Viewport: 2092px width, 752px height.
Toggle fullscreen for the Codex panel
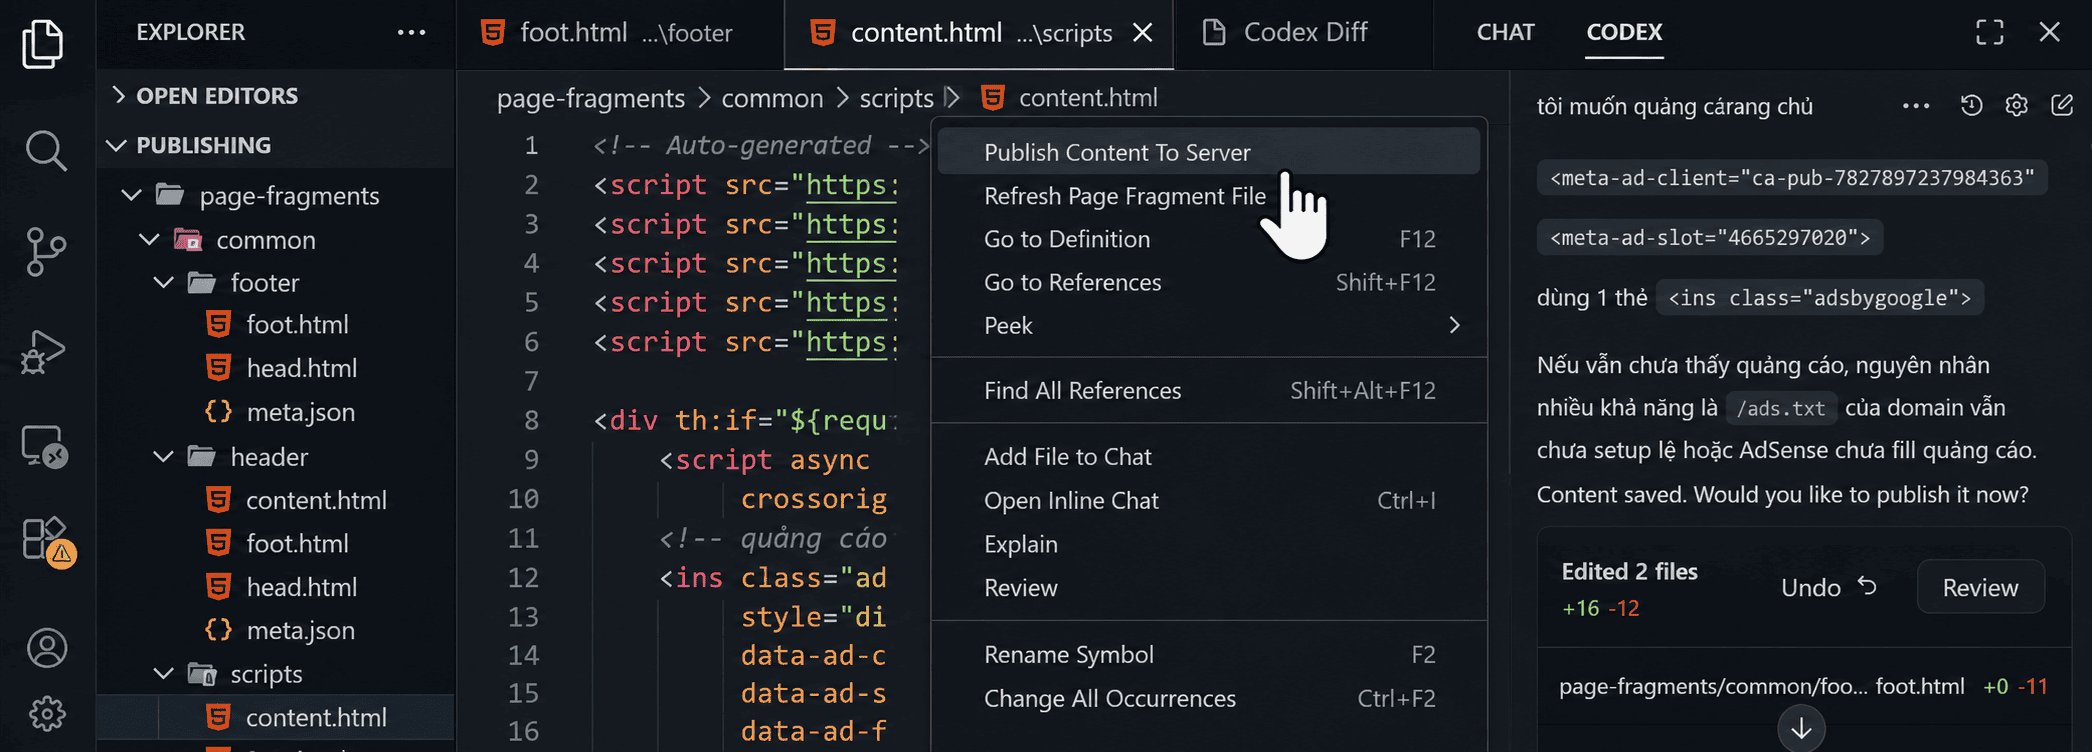point(1990,32)
